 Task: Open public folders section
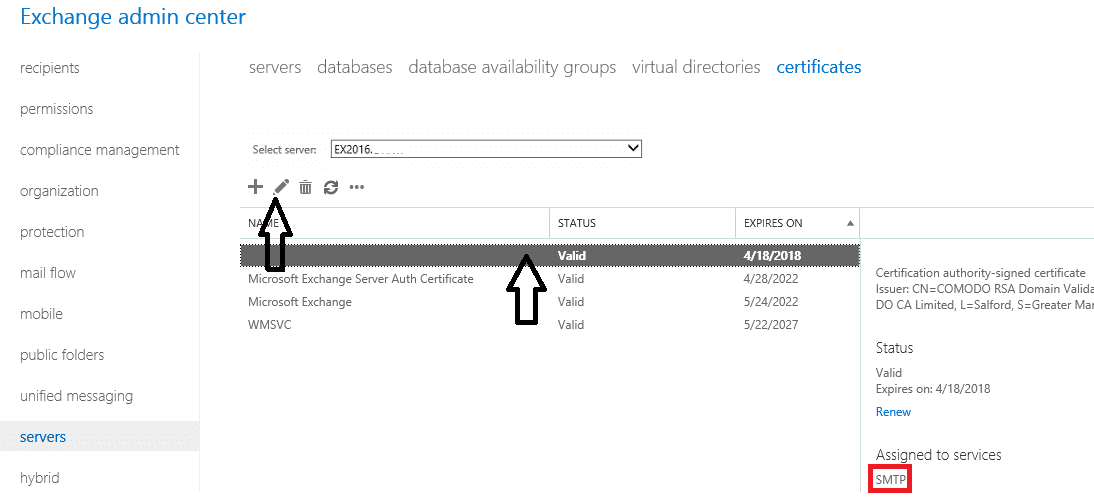(62, 355)
